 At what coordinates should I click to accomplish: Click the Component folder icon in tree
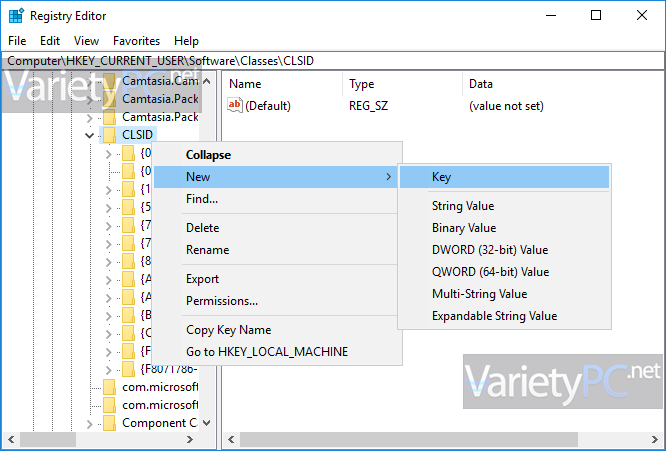coord(110,423)
